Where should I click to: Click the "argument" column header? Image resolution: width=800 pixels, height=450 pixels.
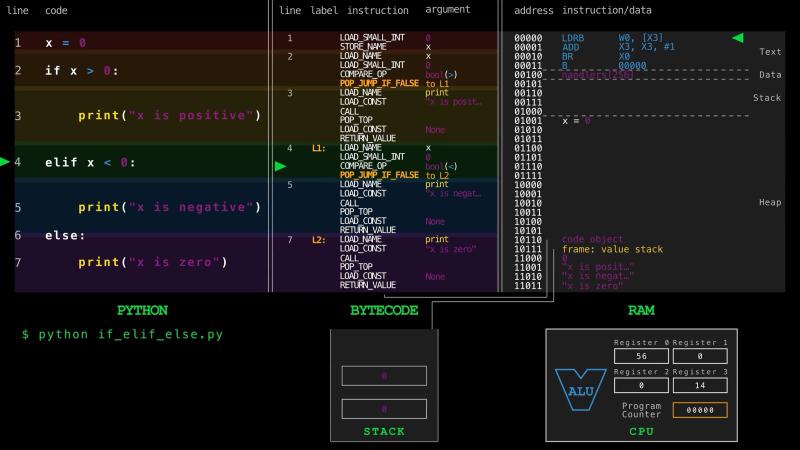pos(448,10)
